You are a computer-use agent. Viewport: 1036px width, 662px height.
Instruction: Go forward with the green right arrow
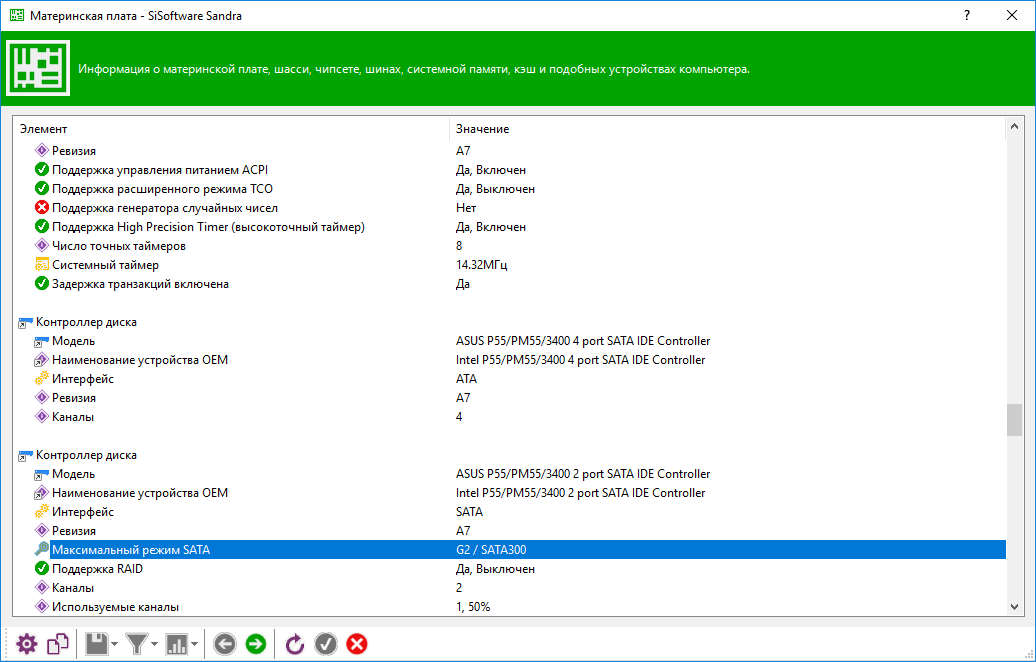256,644
